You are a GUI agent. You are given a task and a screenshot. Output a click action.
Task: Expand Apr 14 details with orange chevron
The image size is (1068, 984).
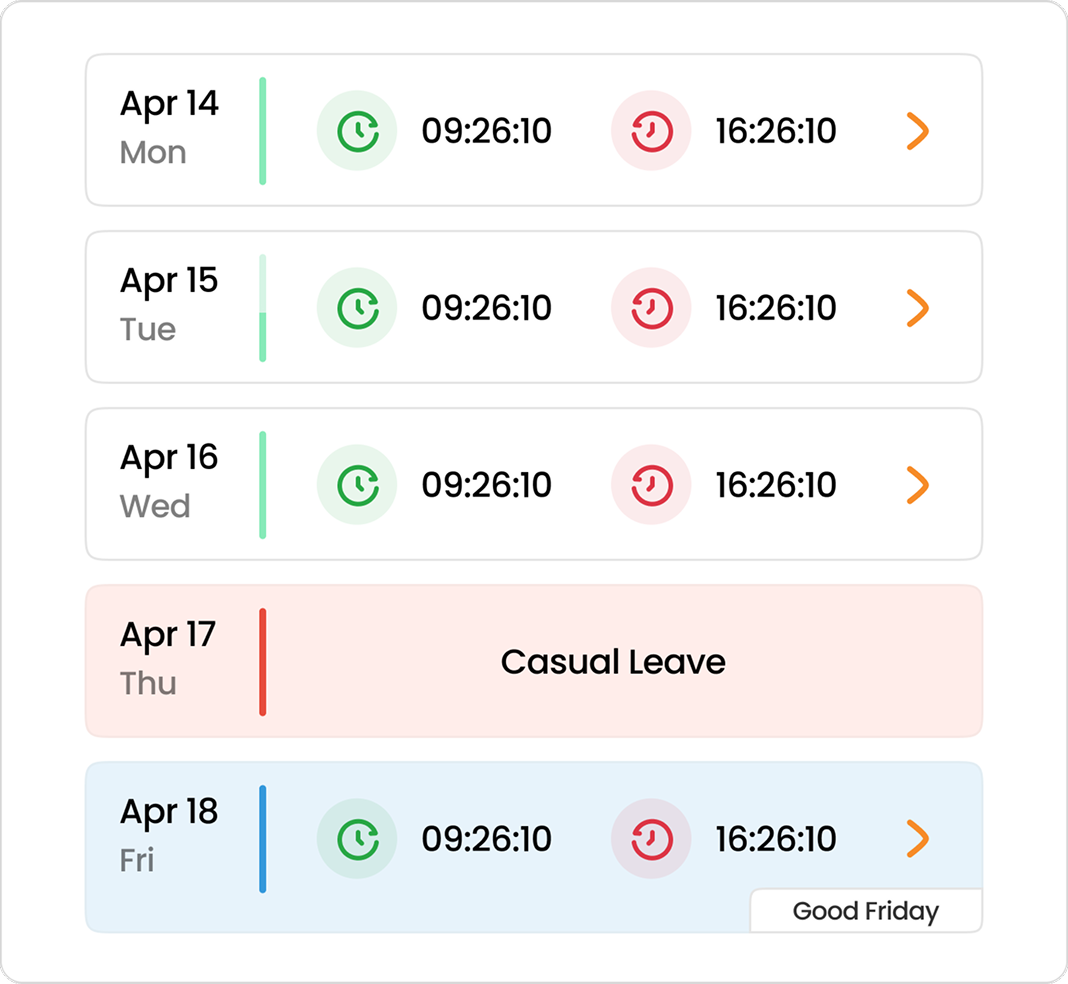(x=917, y=131)
